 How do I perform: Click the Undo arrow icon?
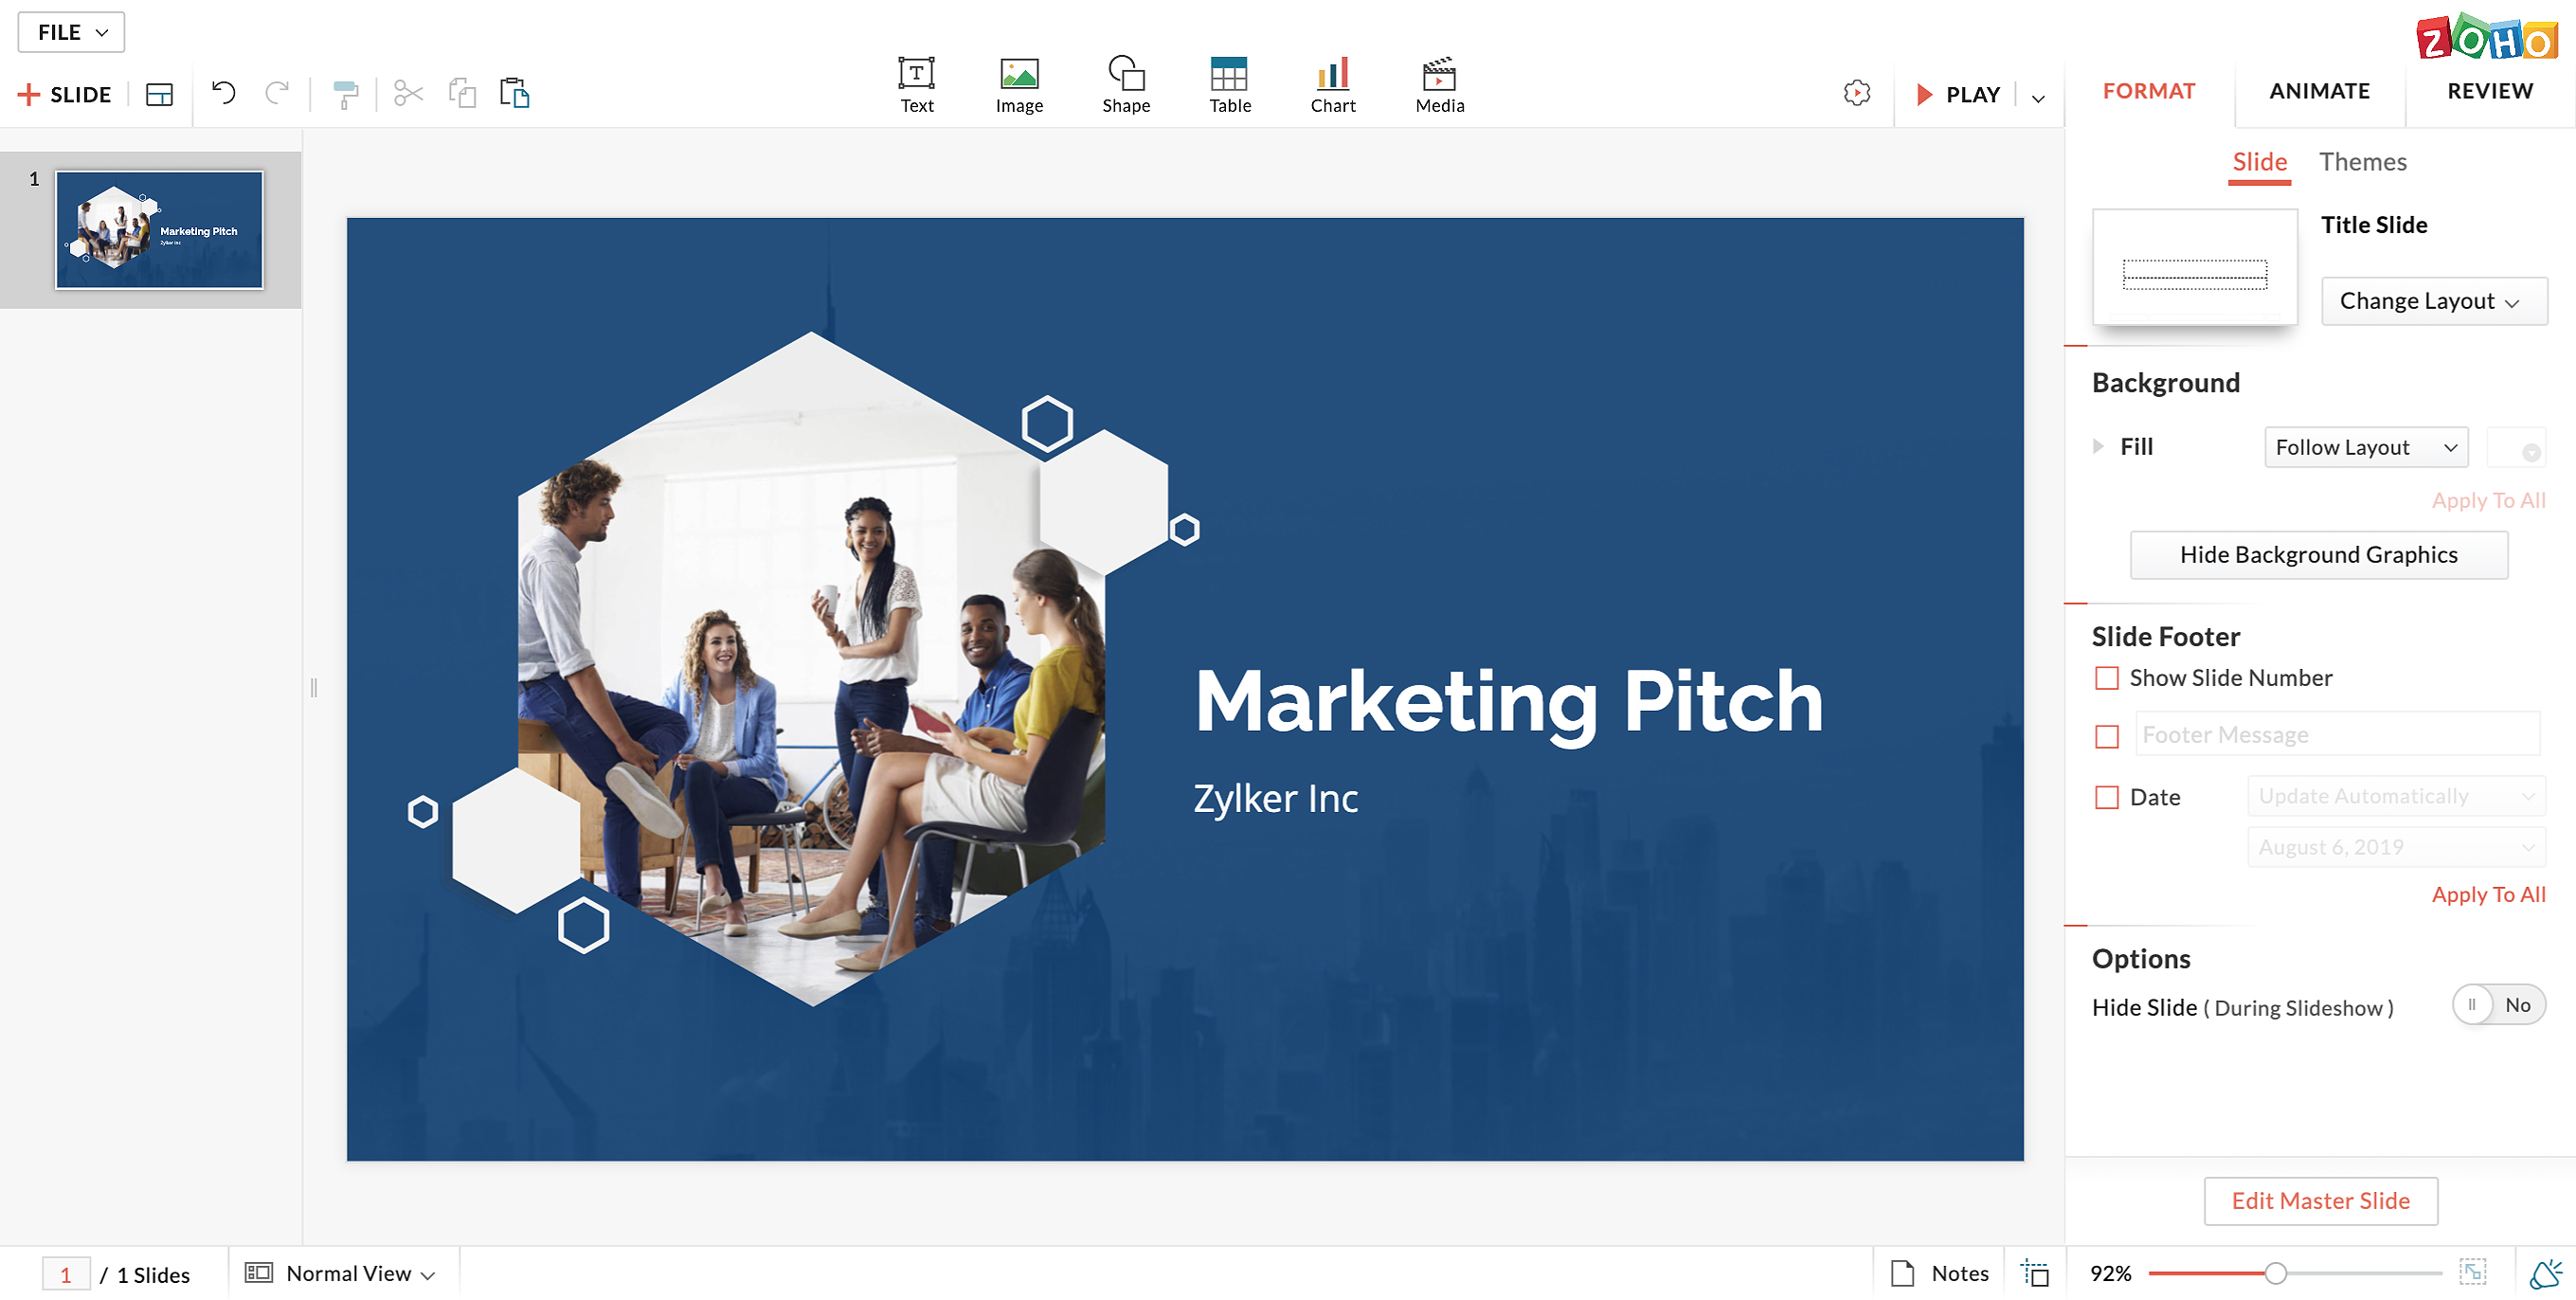pos(223,94)
